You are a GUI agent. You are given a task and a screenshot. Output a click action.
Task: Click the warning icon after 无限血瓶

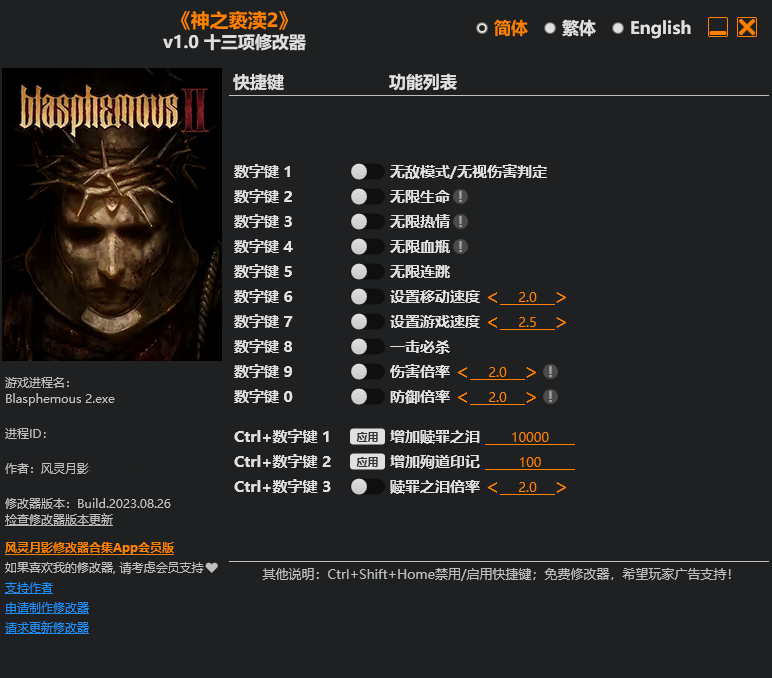click(x=460, y=247)
